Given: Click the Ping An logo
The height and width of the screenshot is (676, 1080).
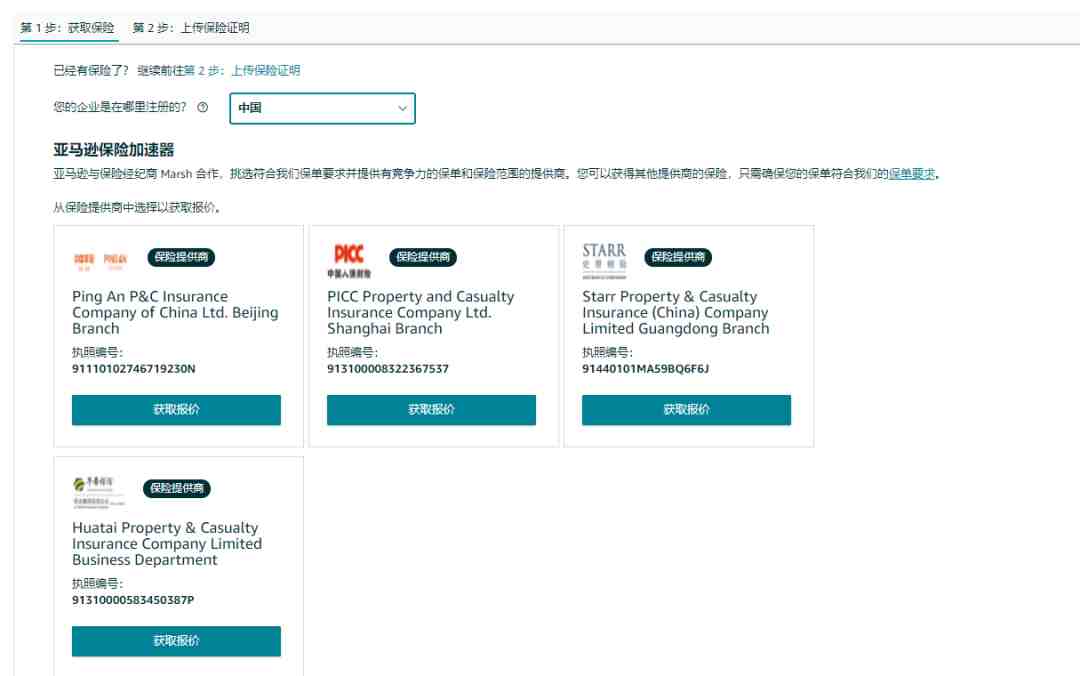Looking at the screenshot, I should click(x=101, y=260).
